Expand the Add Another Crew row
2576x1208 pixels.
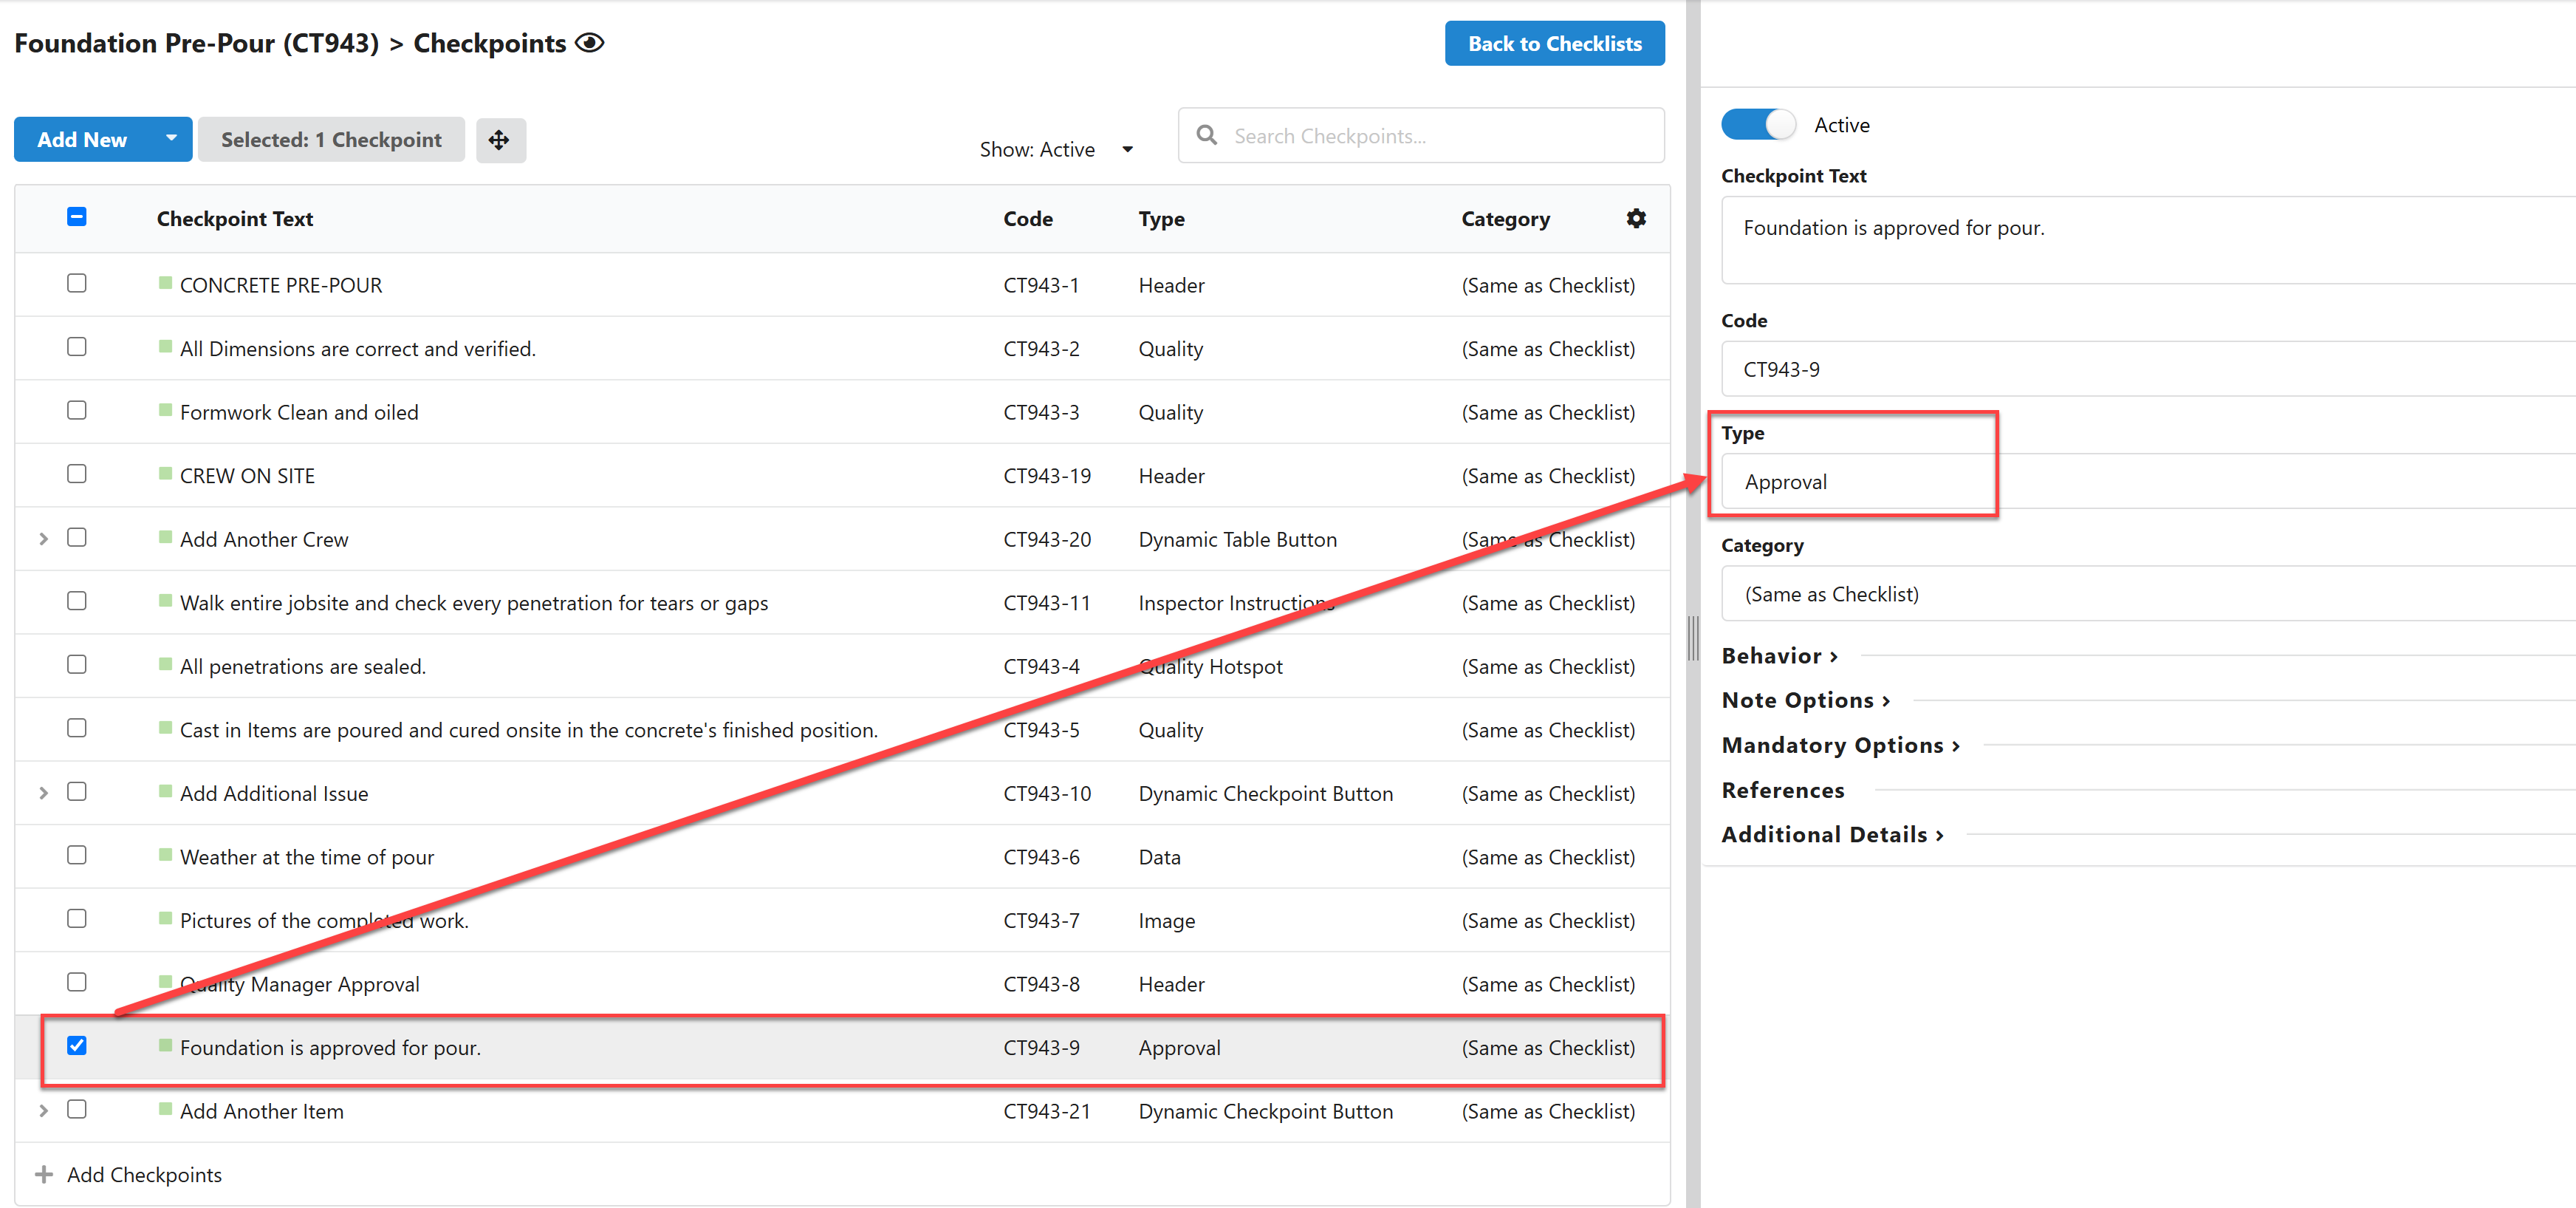pyautogui.click(x=43, y=539)
